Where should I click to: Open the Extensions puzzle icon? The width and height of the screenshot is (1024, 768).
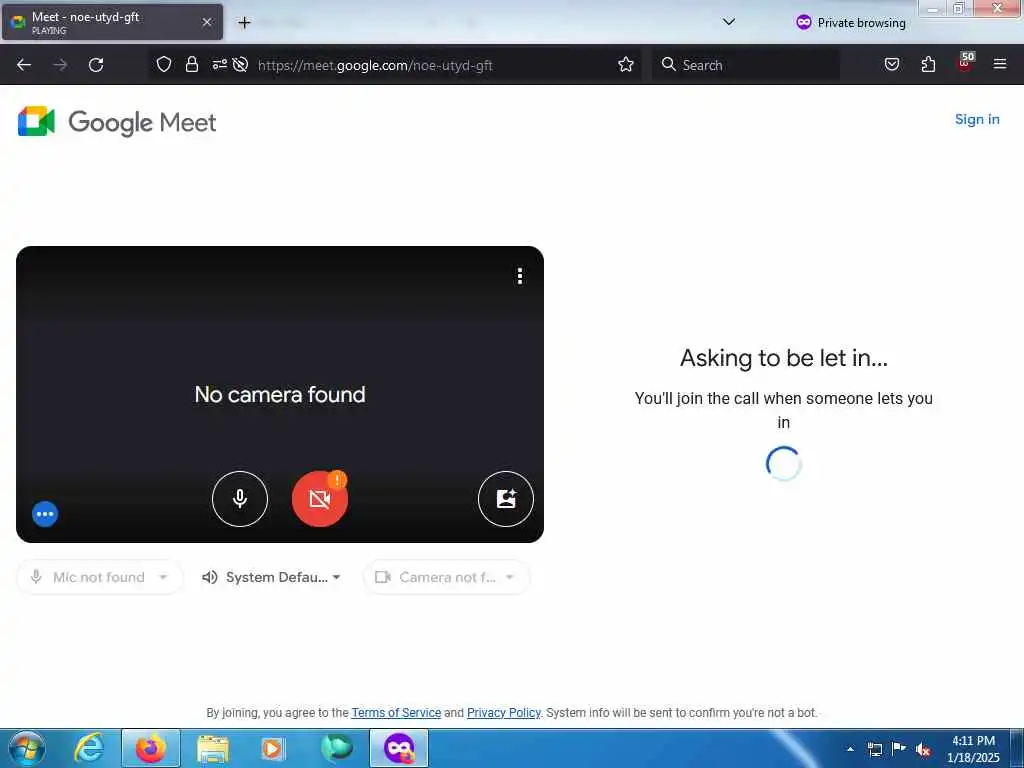point(928,65)
